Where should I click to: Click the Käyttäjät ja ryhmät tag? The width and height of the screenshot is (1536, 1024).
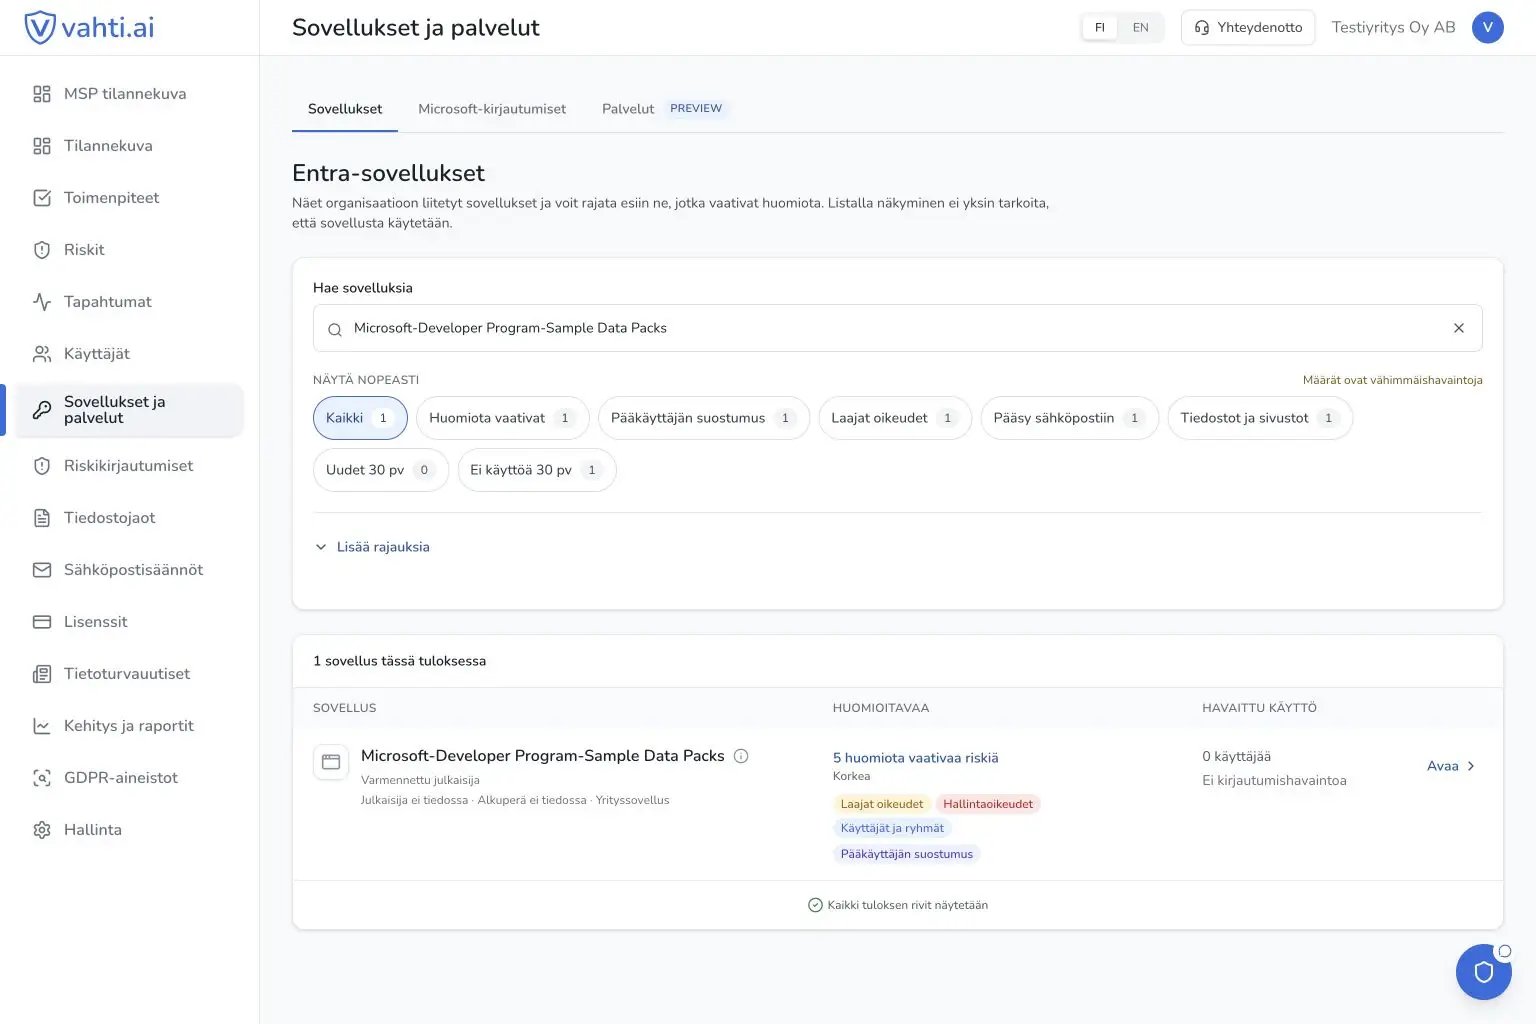point(892,828)
